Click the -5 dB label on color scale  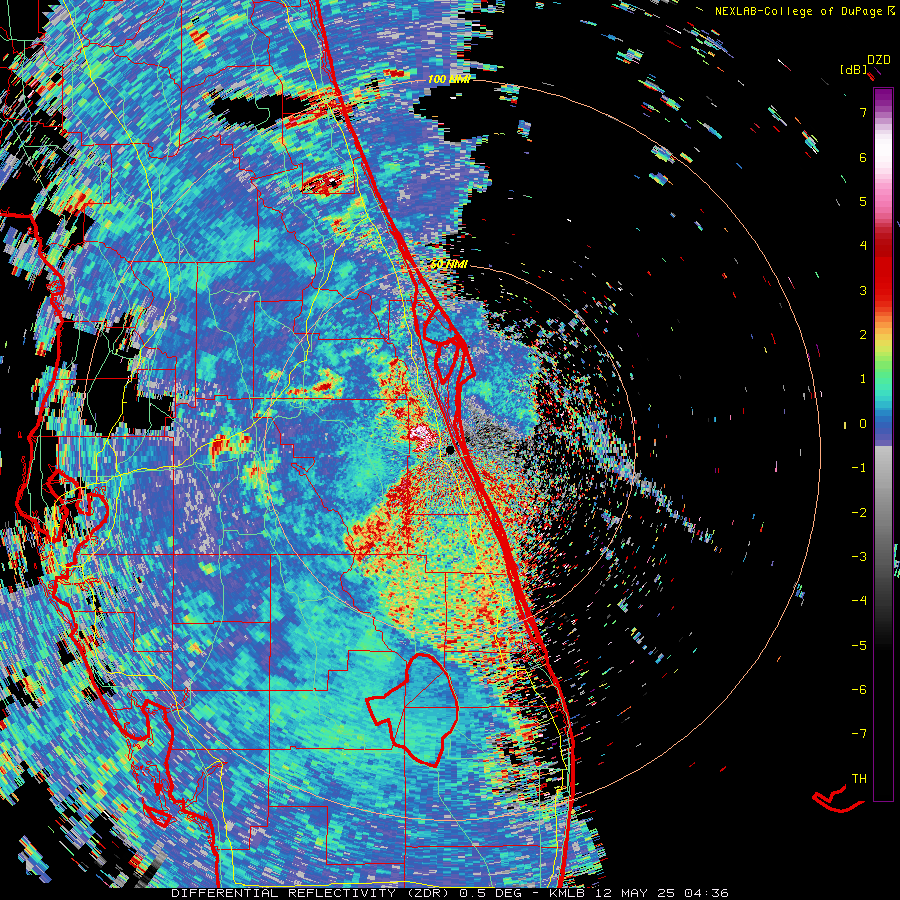tap(859, 645)
